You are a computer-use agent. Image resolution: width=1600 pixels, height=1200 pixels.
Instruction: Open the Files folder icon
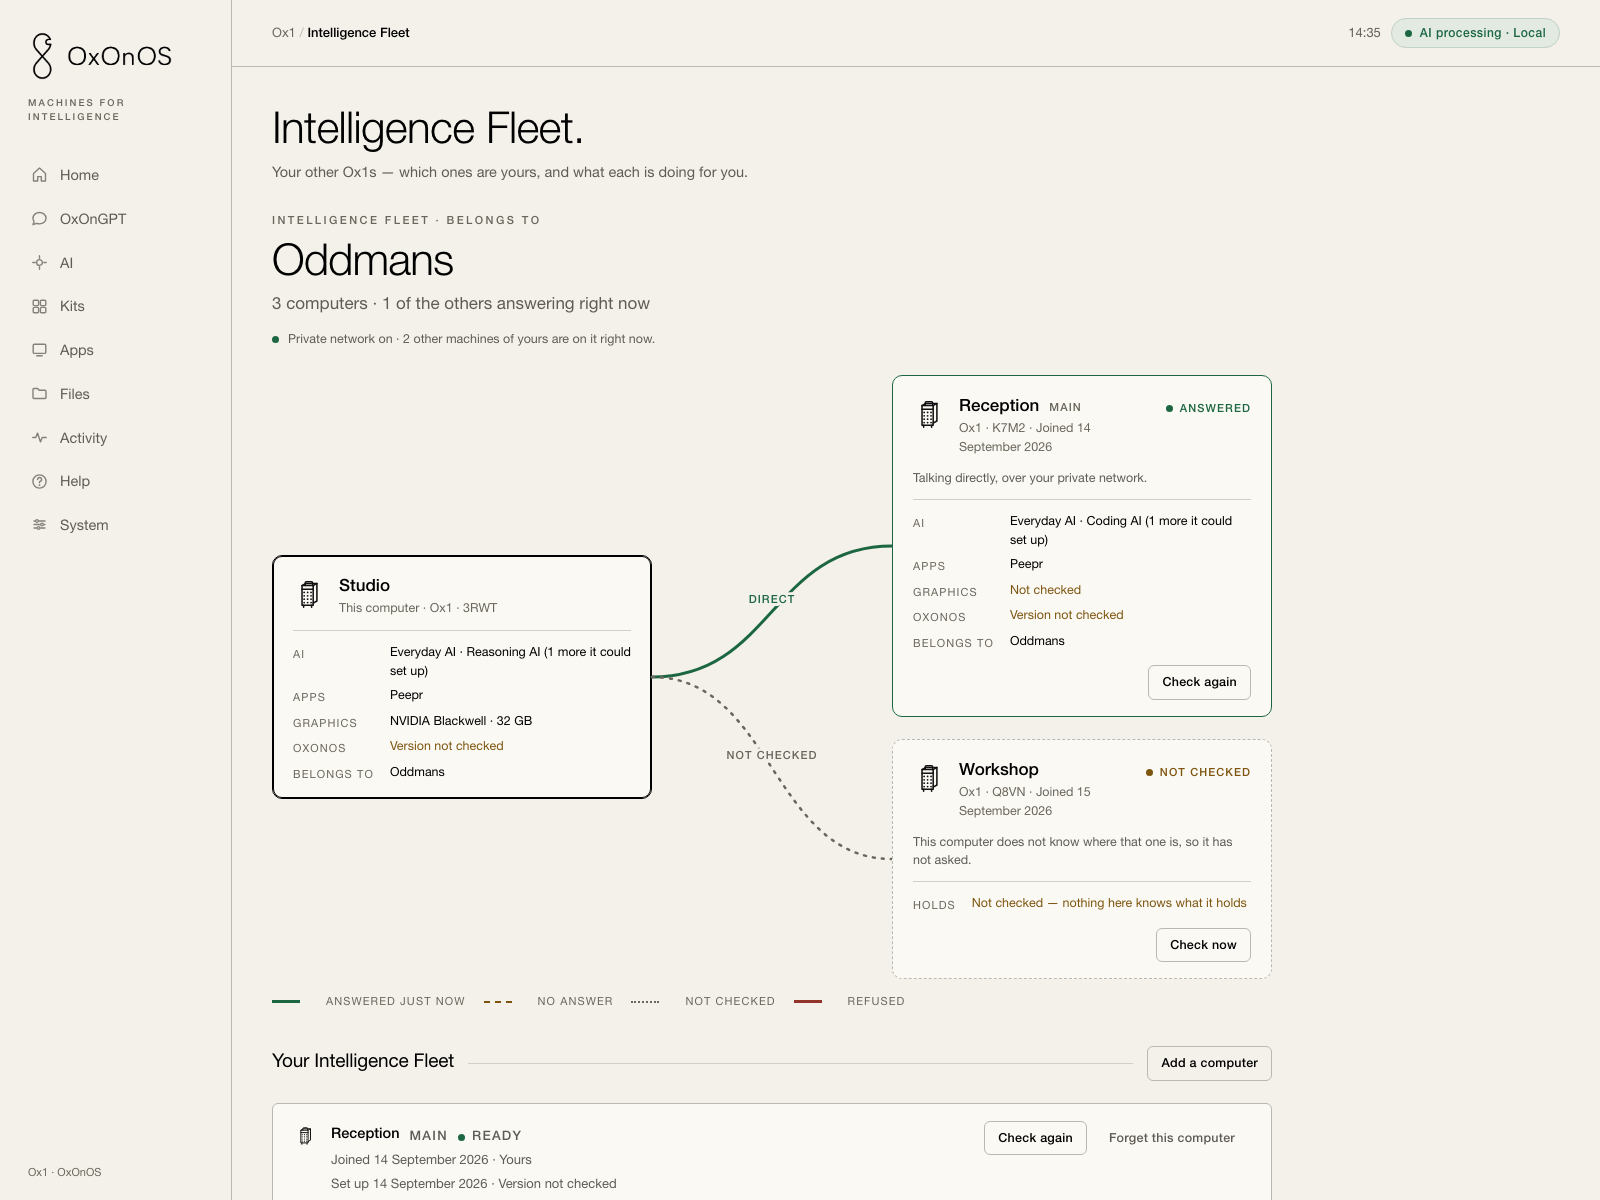(40, 394)
